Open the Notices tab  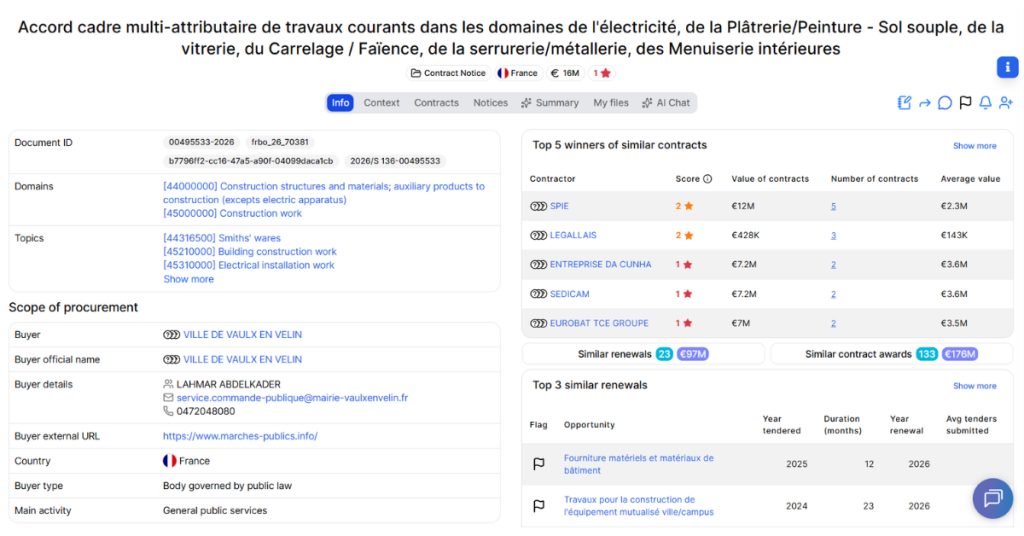490,102
